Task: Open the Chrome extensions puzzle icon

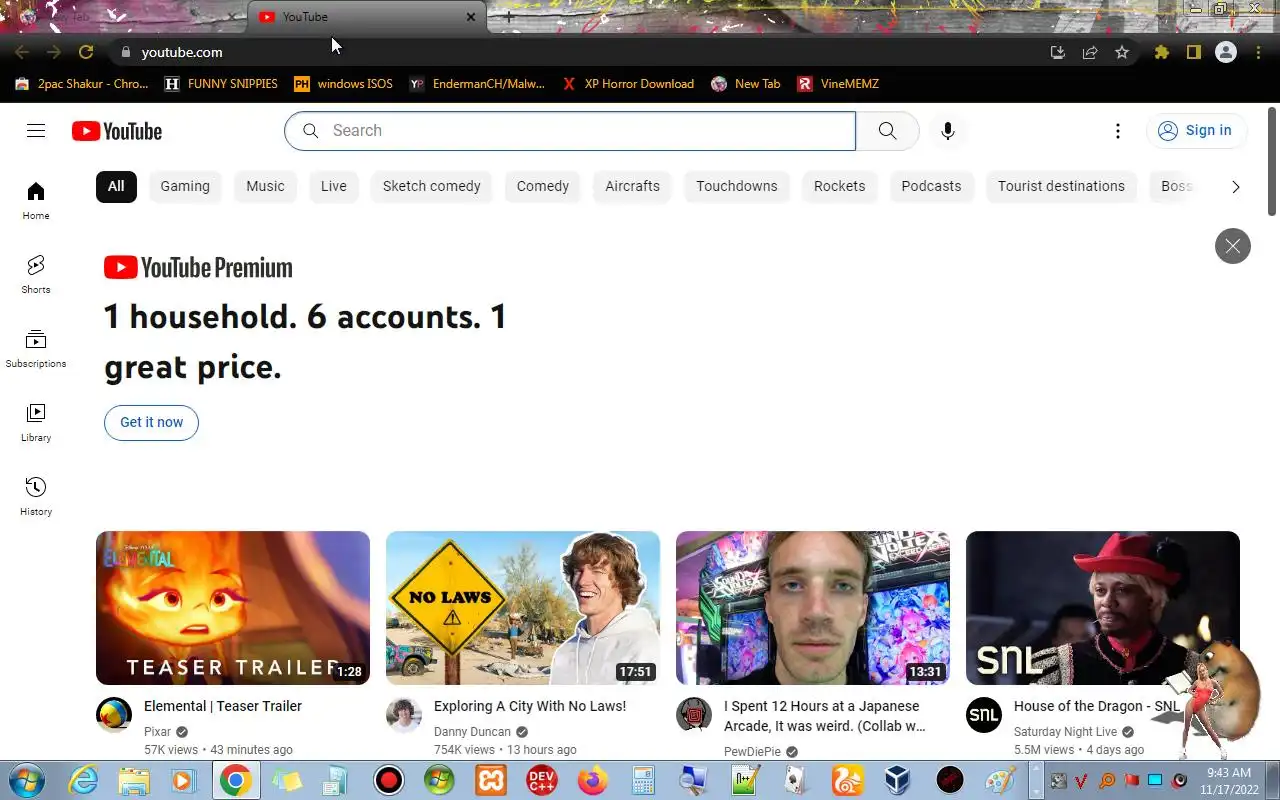Action: 1161,52
